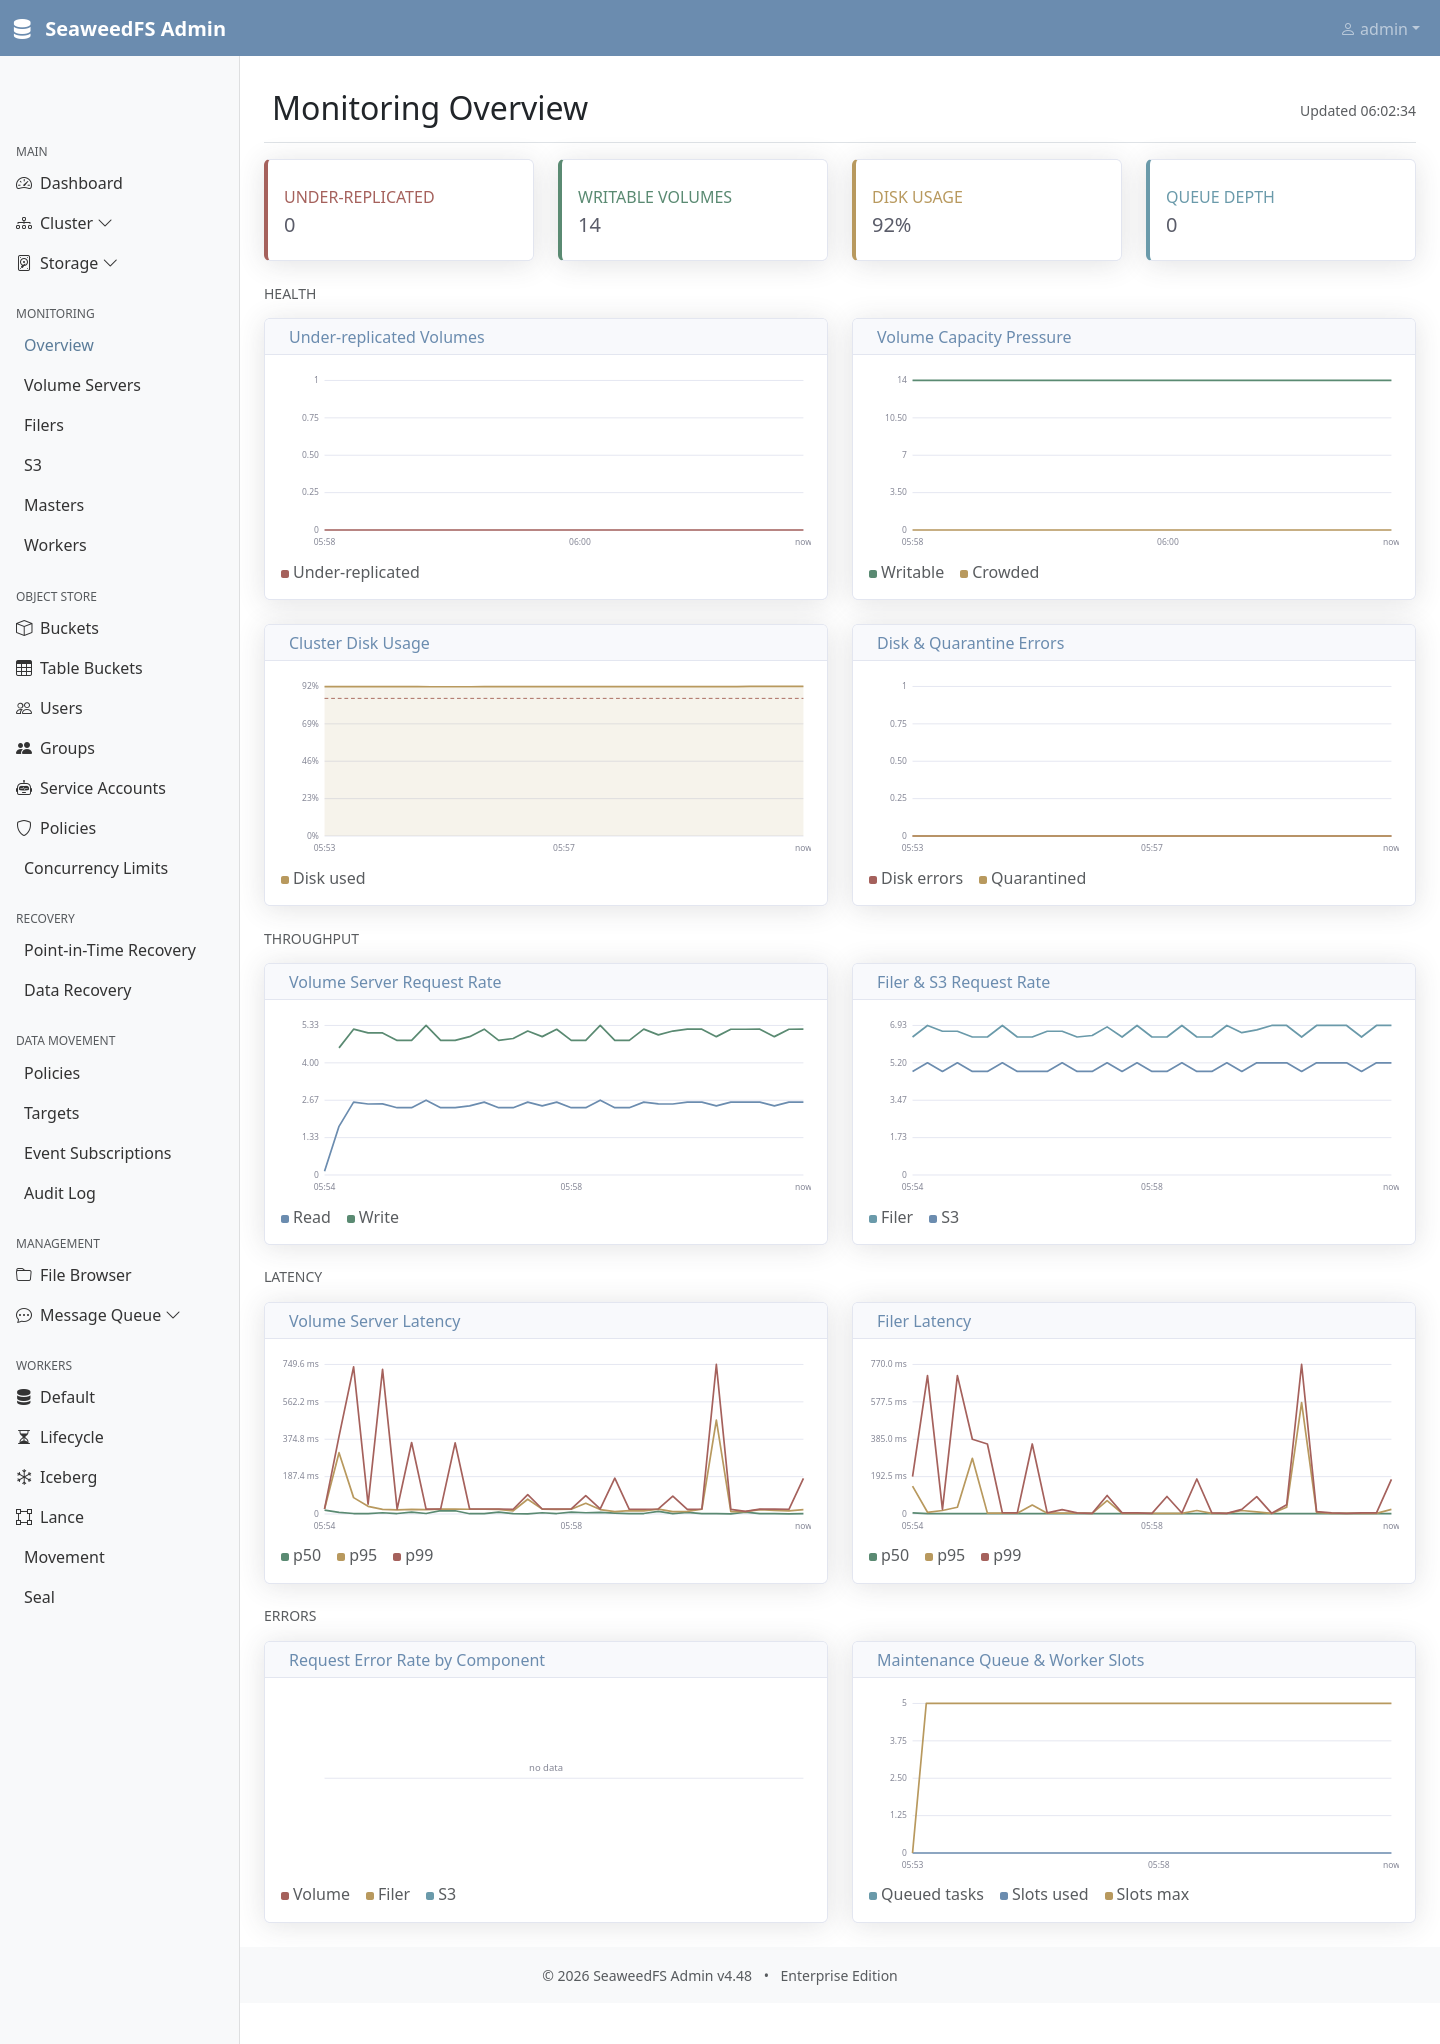
Task: Toggle Filer Latency p50 legend series
Action: pyautogui.click(x=889, y=1555)
